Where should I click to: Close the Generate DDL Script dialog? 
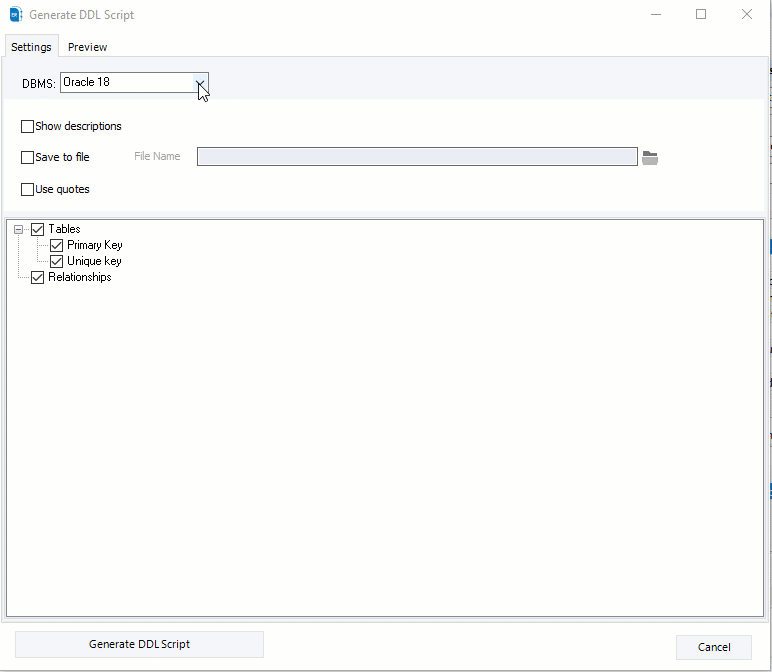(747, 14)
